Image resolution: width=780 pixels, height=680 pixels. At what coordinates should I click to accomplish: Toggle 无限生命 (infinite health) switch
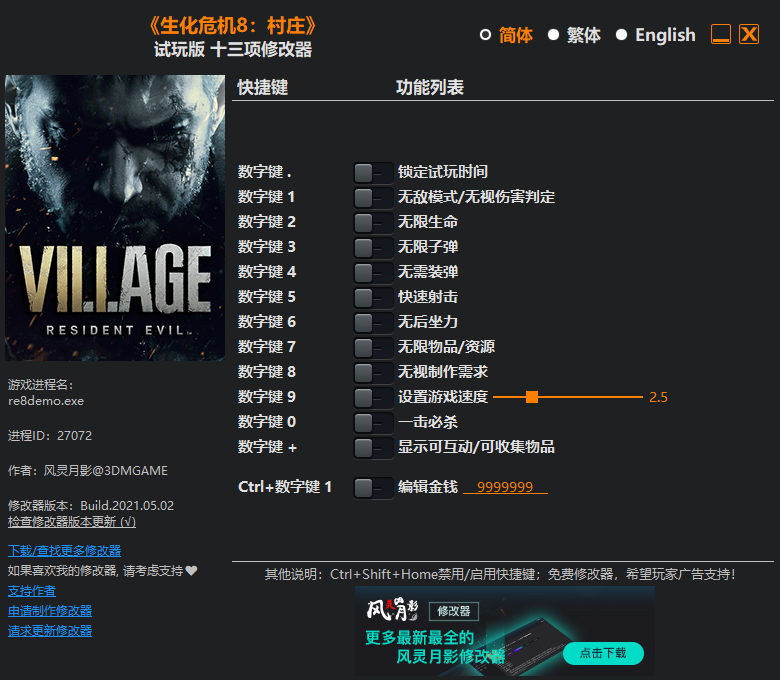click(373, 222)
